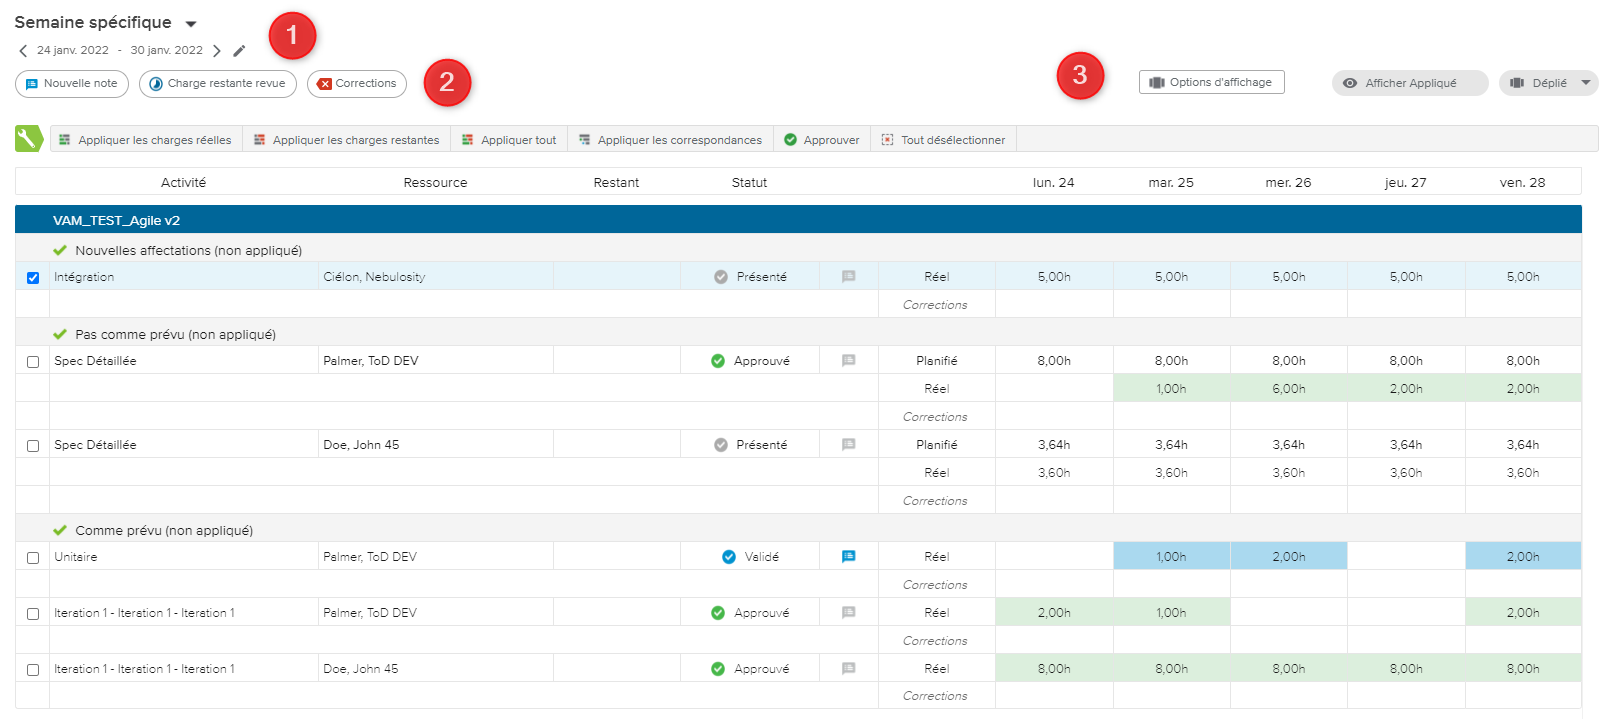The height and width of the screenshot is (724, 1606).
Task: Toggle Afficher Appliqué visibility
Action: pyautogui.click(x=1409, y=83)
